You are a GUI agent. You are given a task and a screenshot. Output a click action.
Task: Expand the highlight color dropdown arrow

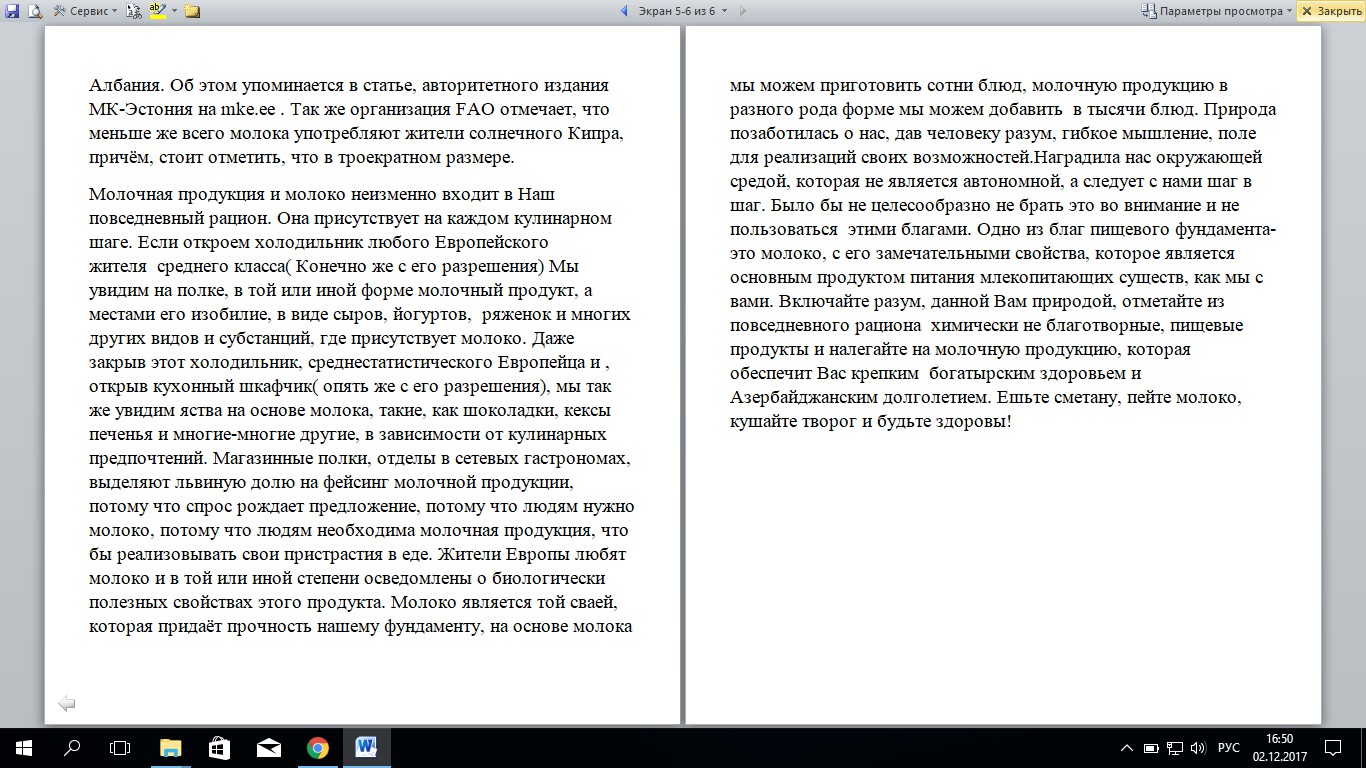(174, 11)
